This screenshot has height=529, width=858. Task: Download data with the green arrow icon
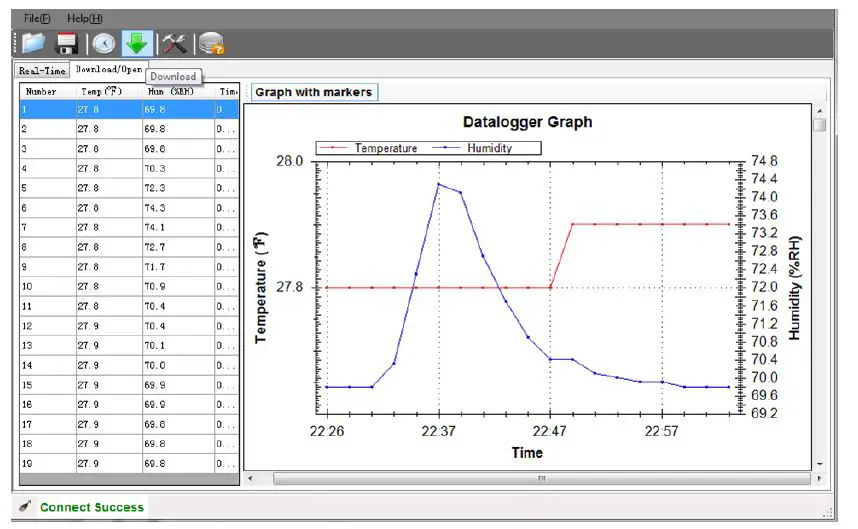pos(137,43)
